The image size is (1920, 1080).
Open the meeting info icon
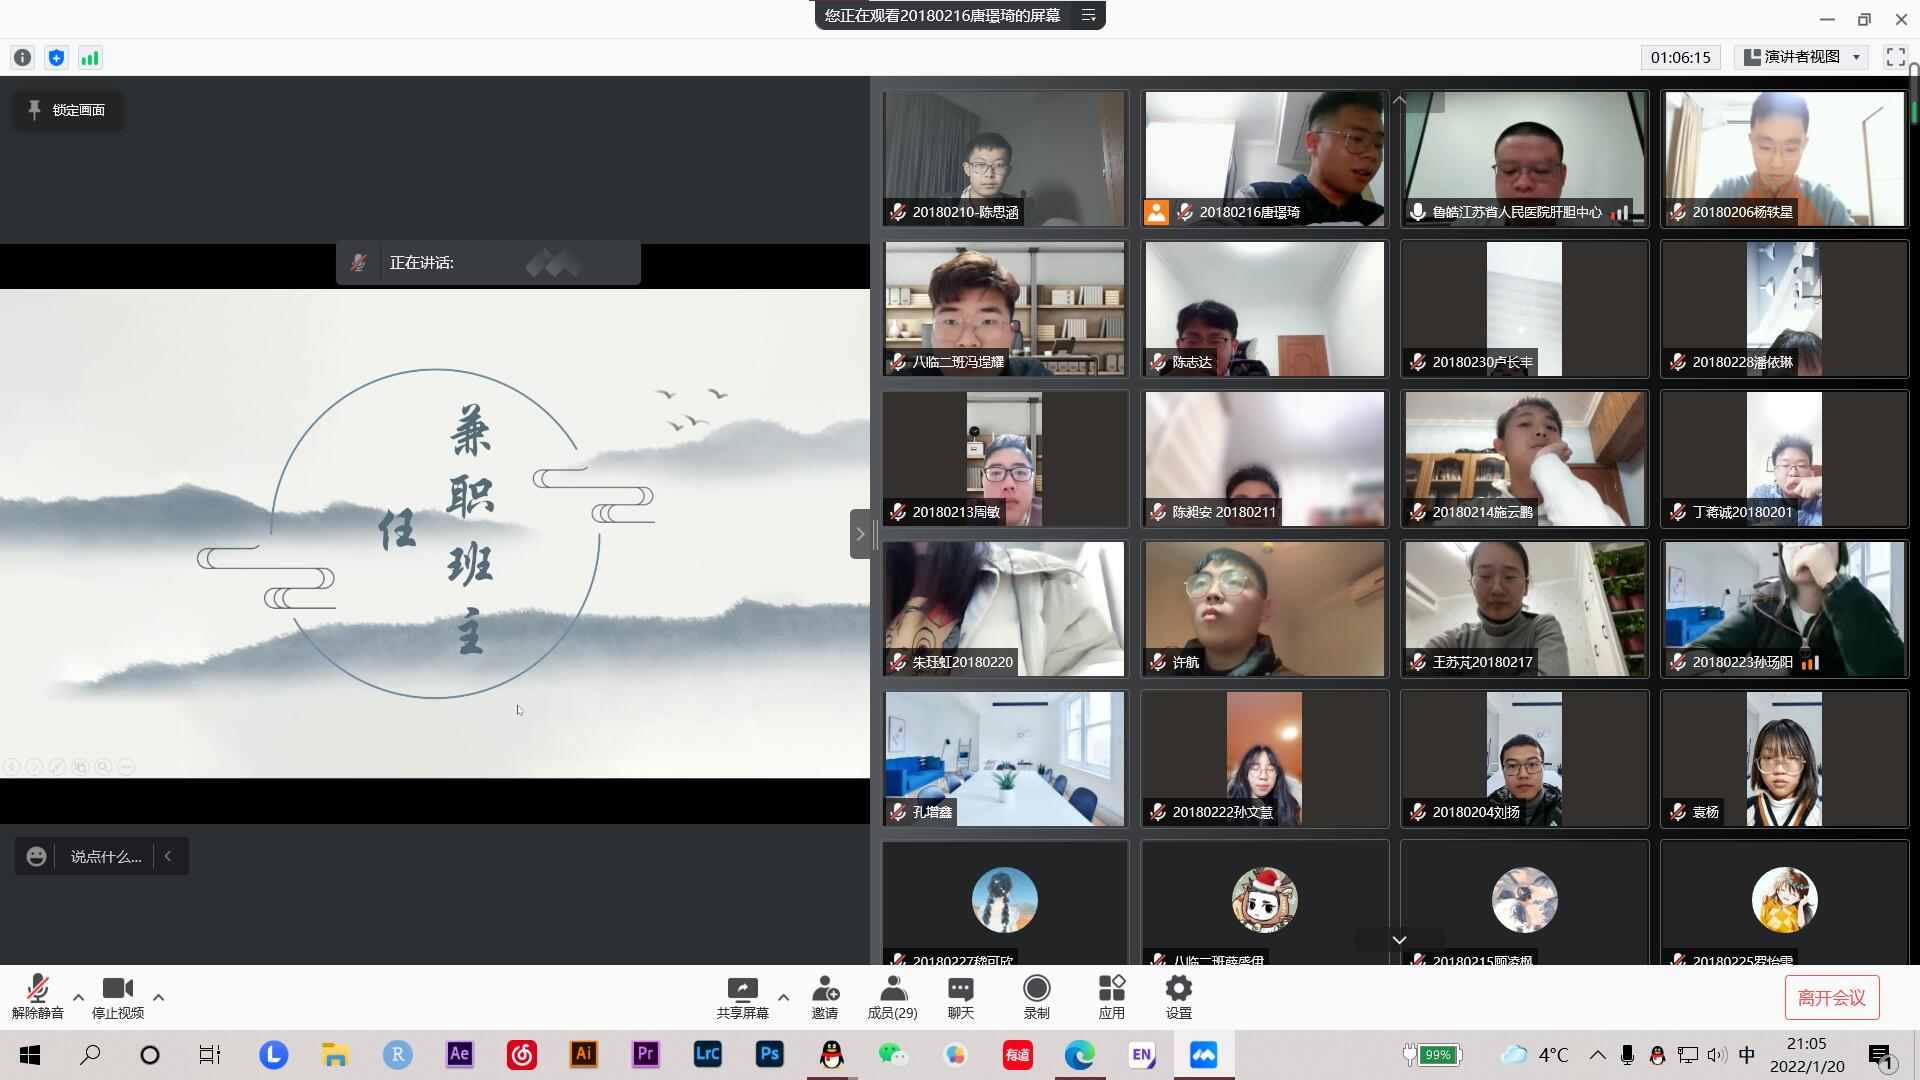point(22,58)
